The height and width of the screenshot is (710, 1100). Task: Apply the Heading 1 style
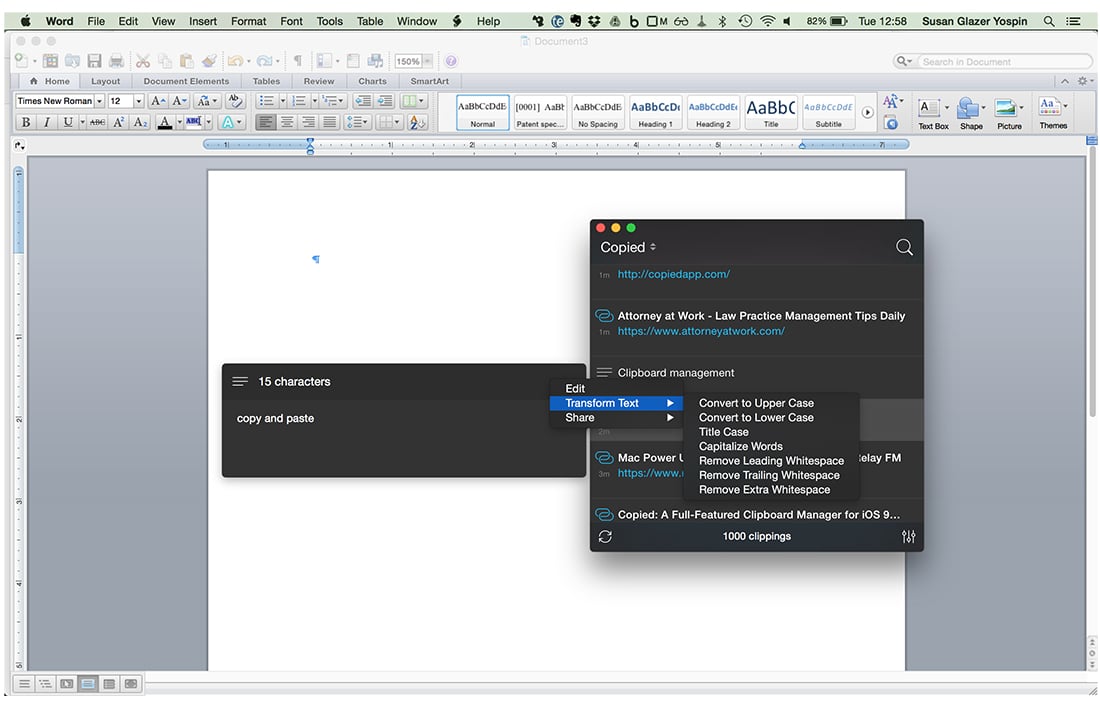655,112
